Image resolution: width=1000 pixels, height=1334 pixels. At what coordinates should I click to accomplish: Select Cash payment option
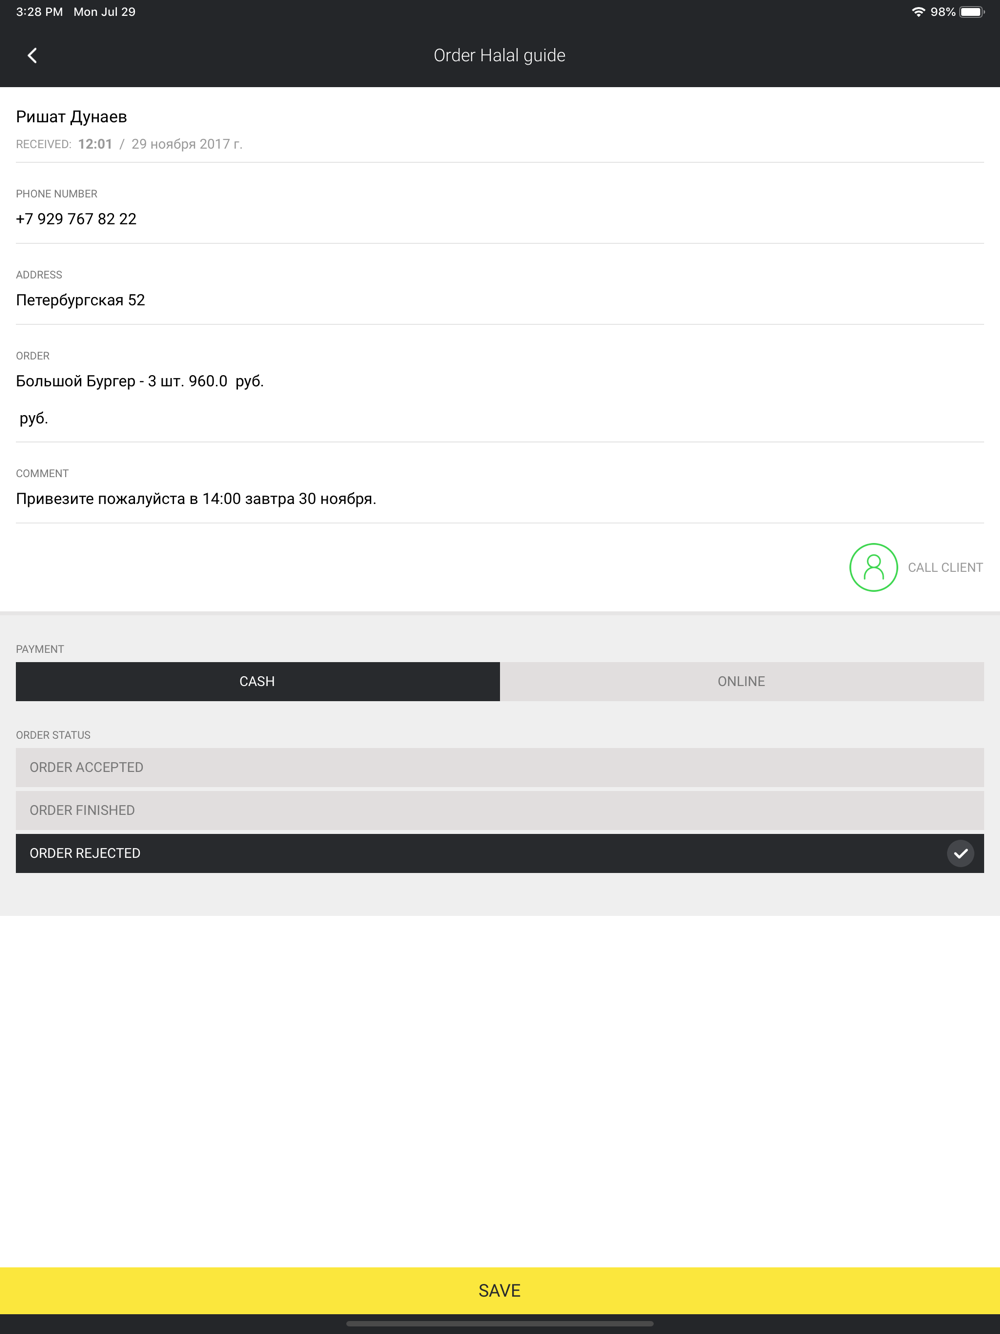[257, 681]
